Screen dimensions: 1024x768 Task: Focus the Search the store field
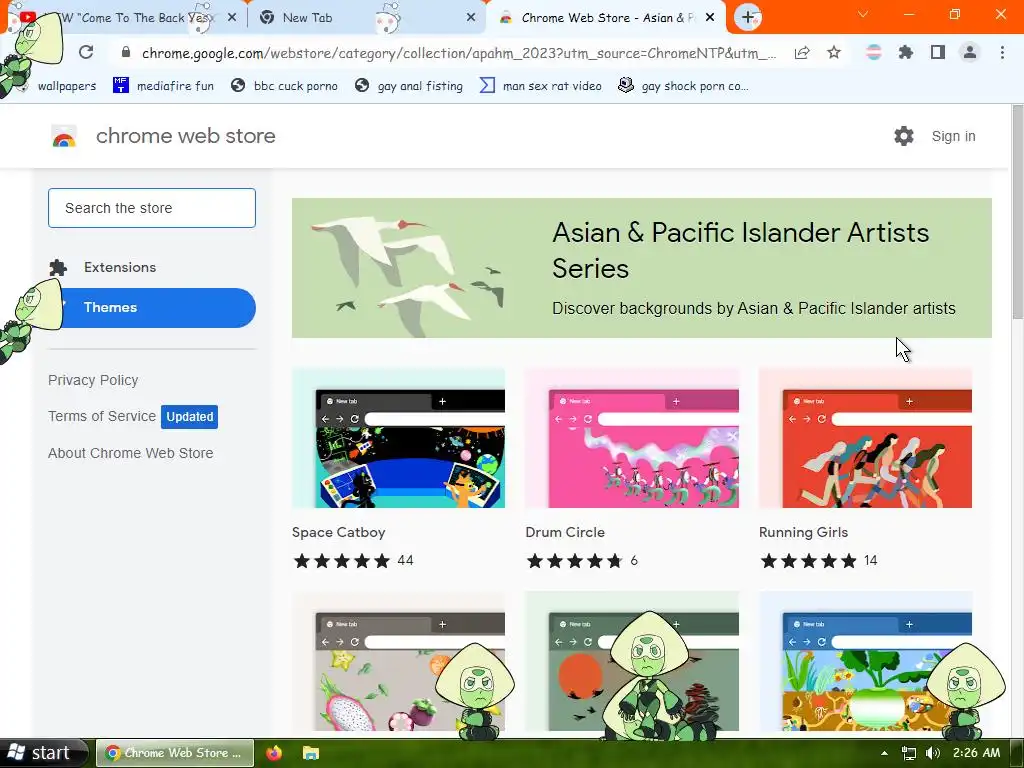(152, 208)
